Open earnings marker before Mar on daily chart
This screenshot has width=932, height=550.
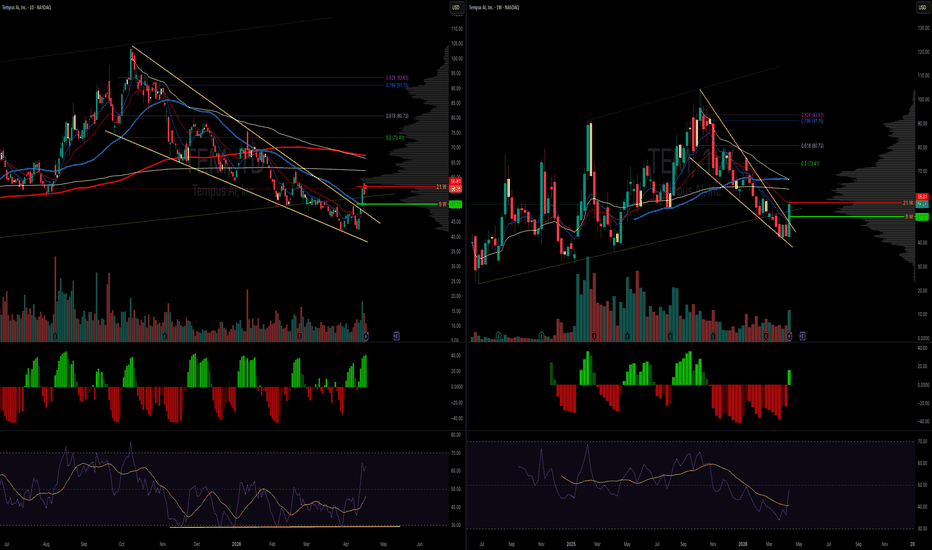299,337
